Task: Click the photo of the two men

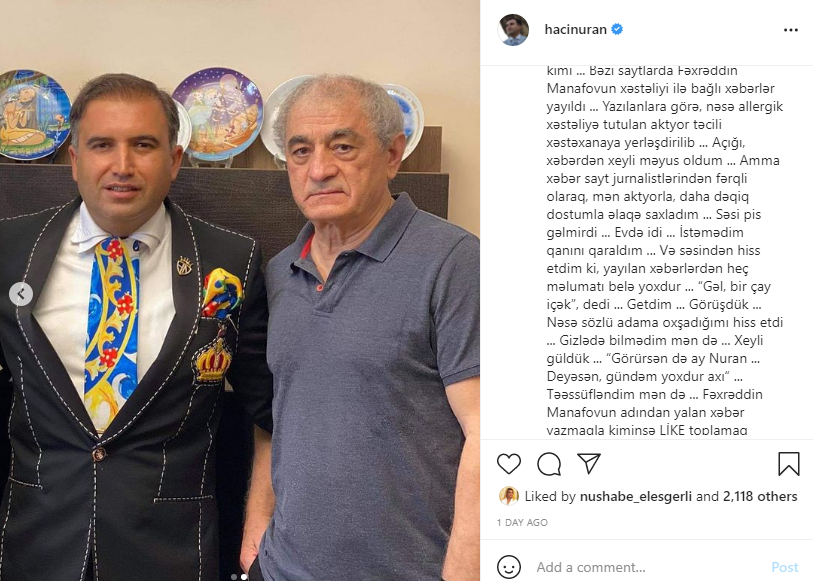Action: click(x=240, y=290)
